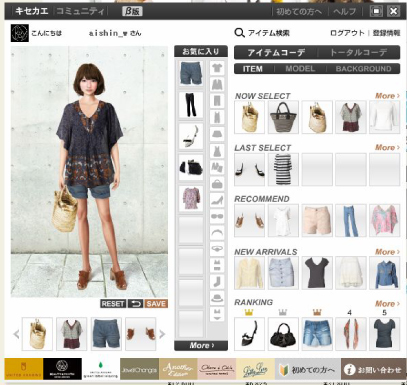Screen dimensions: 407x385
Task: Select the hat category icon
Action: tap(217, 298)
